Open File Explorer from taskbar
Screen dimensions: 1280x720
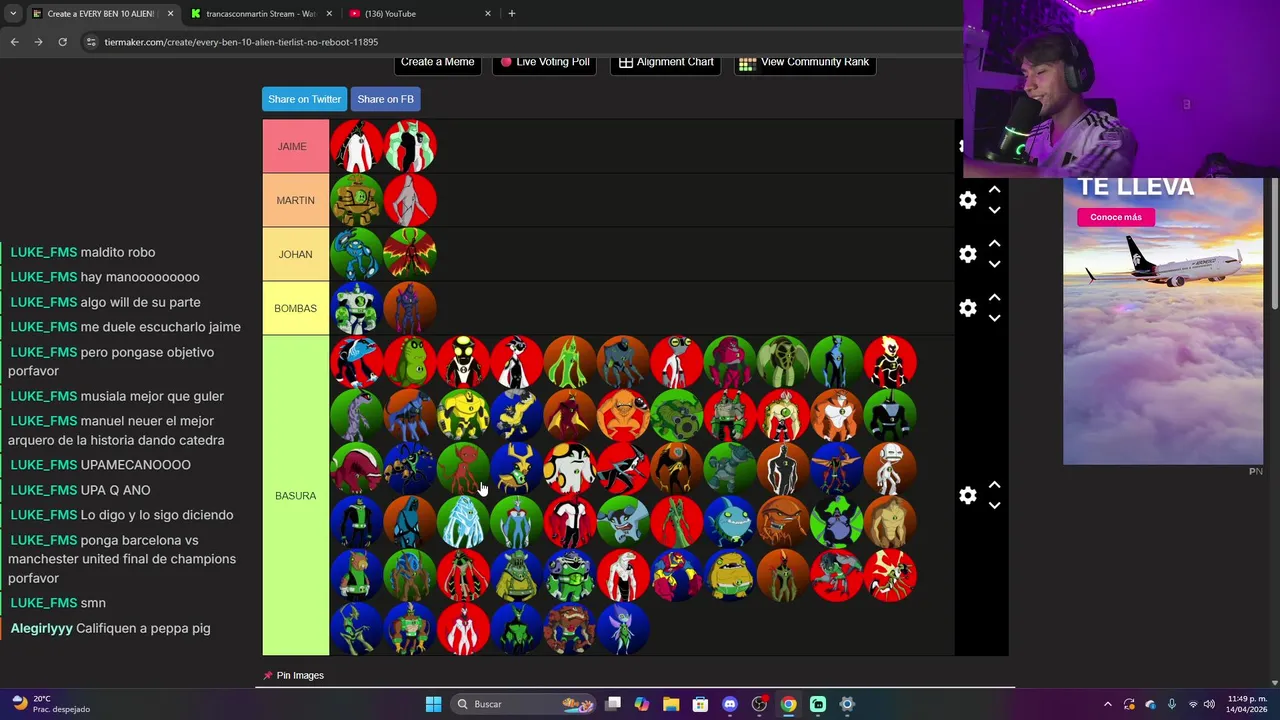pyautogui.click(x=671, y=704)
